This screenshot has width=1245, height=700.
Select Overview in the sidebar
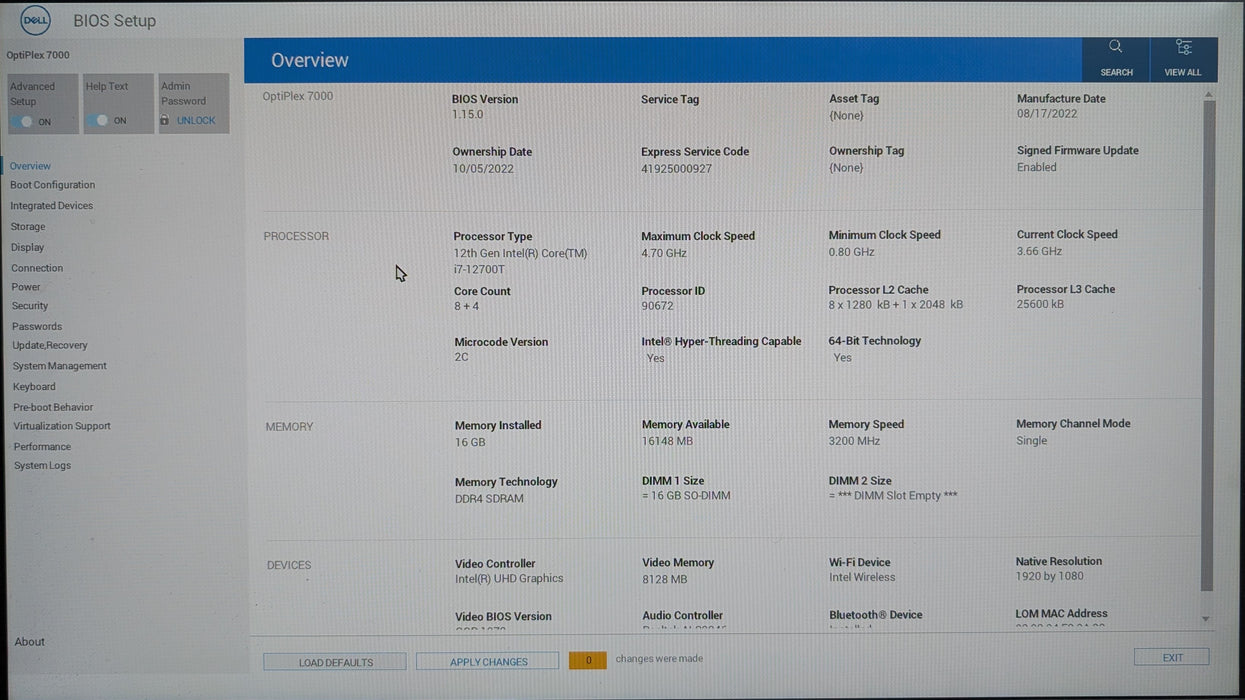click(30, 166)
